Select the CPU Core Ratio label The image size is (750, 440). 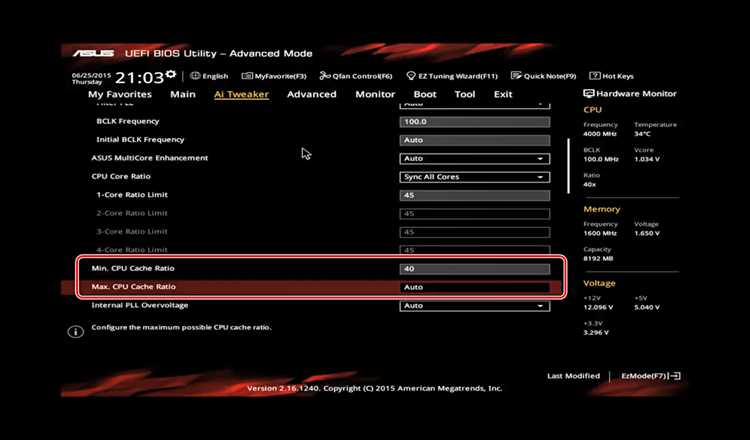click(121, 176)
